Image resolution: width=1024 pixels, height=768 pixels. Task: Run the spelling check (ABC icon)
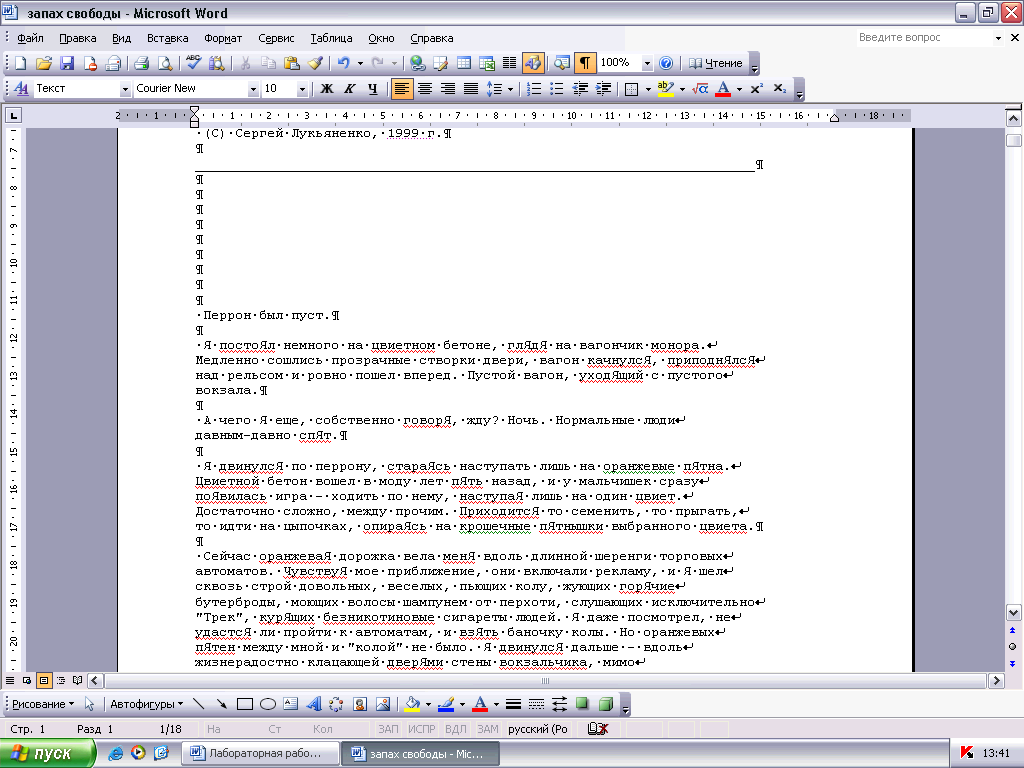click(193, 63)
